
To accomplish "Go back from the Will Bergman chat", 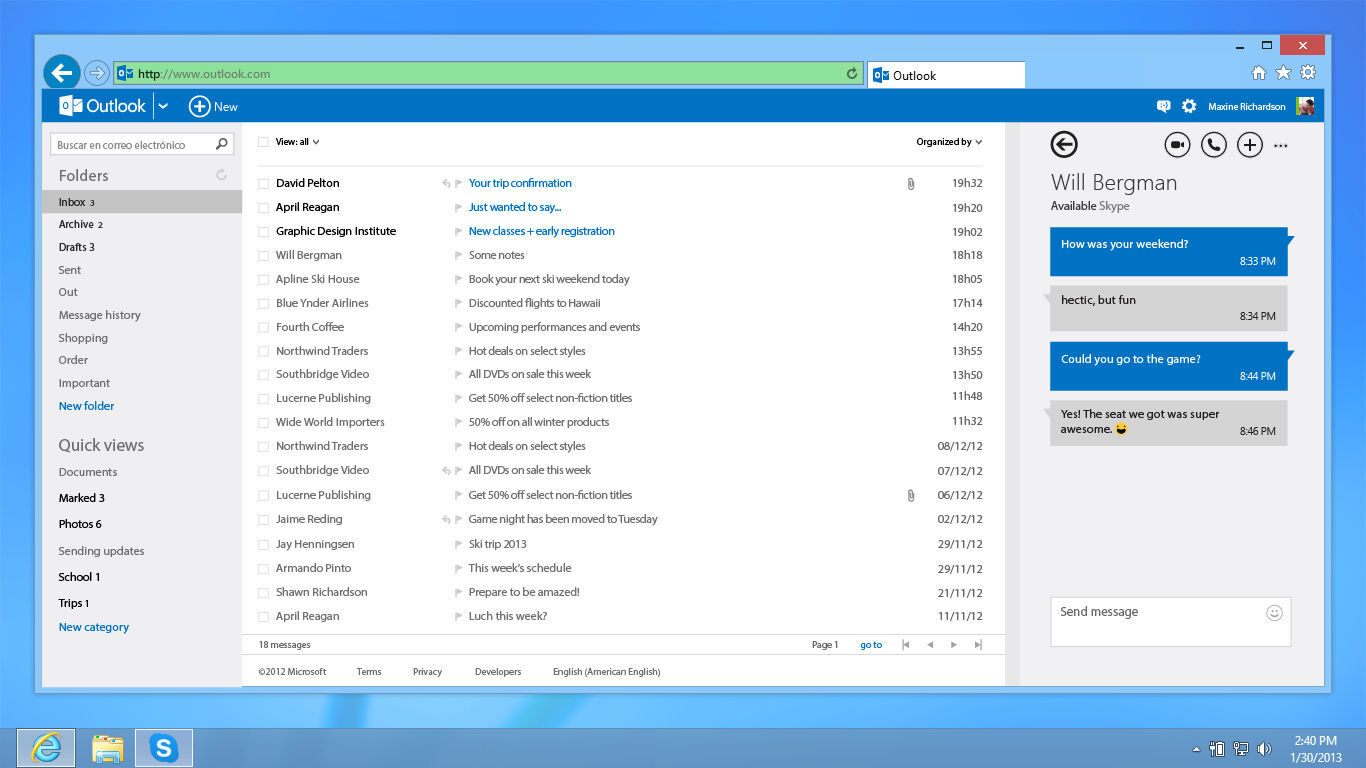I will coord(1063,144).
